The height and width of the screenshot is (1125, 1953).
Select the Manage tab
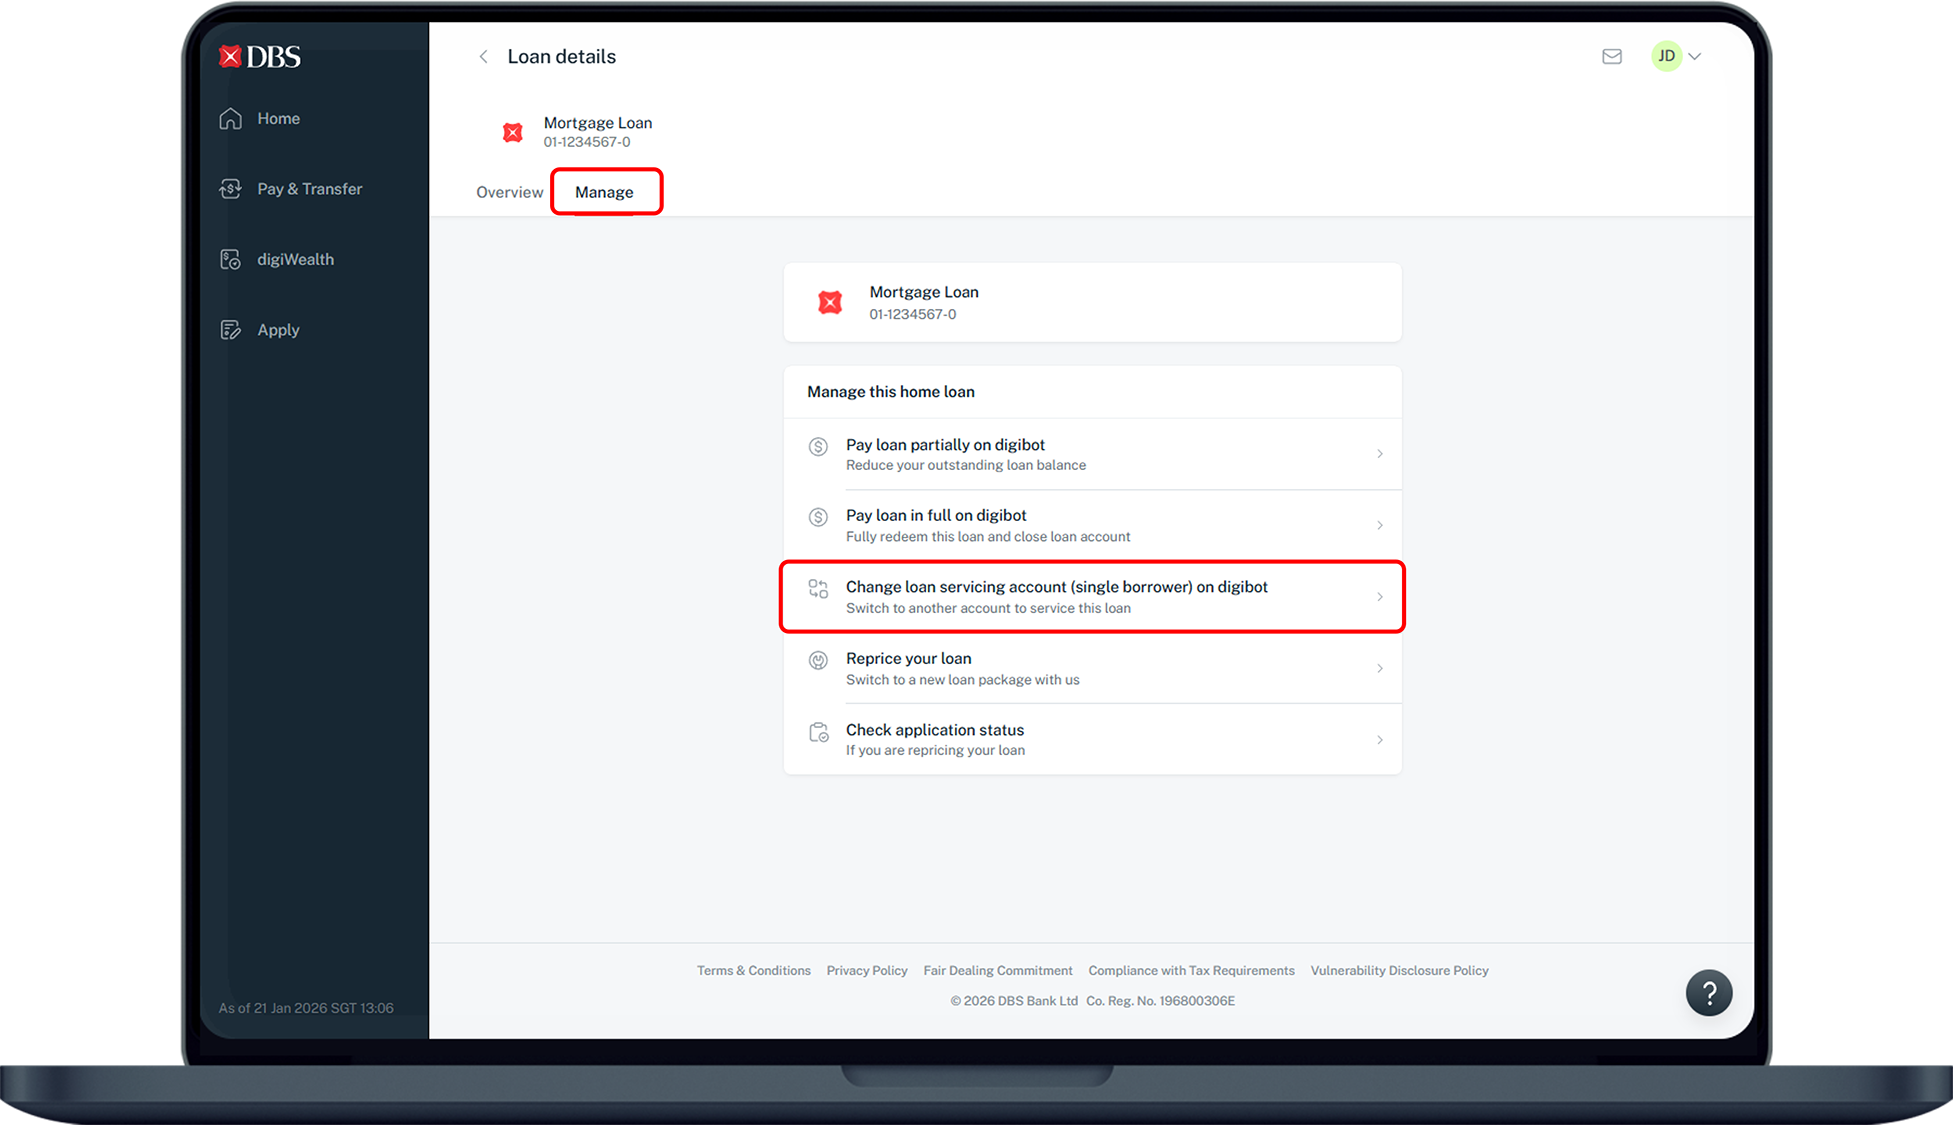[604, 191]
